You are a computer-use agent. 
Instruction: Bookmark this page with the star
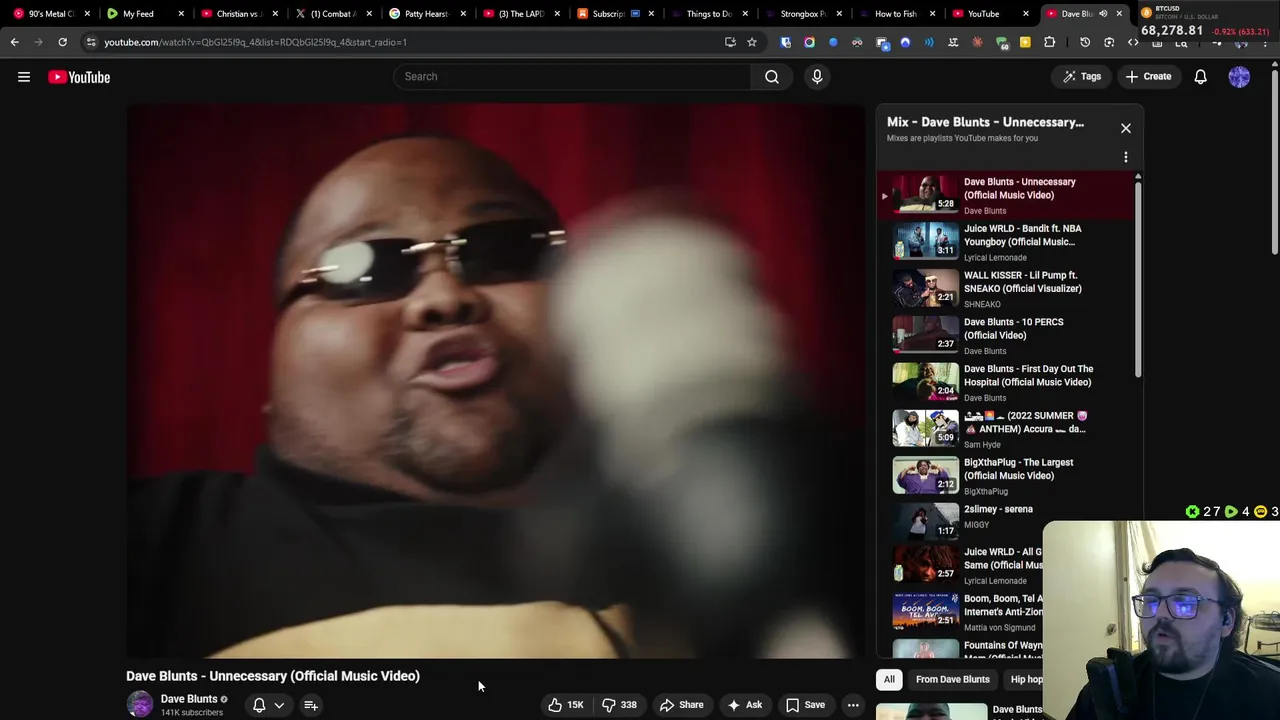point(752,42)
